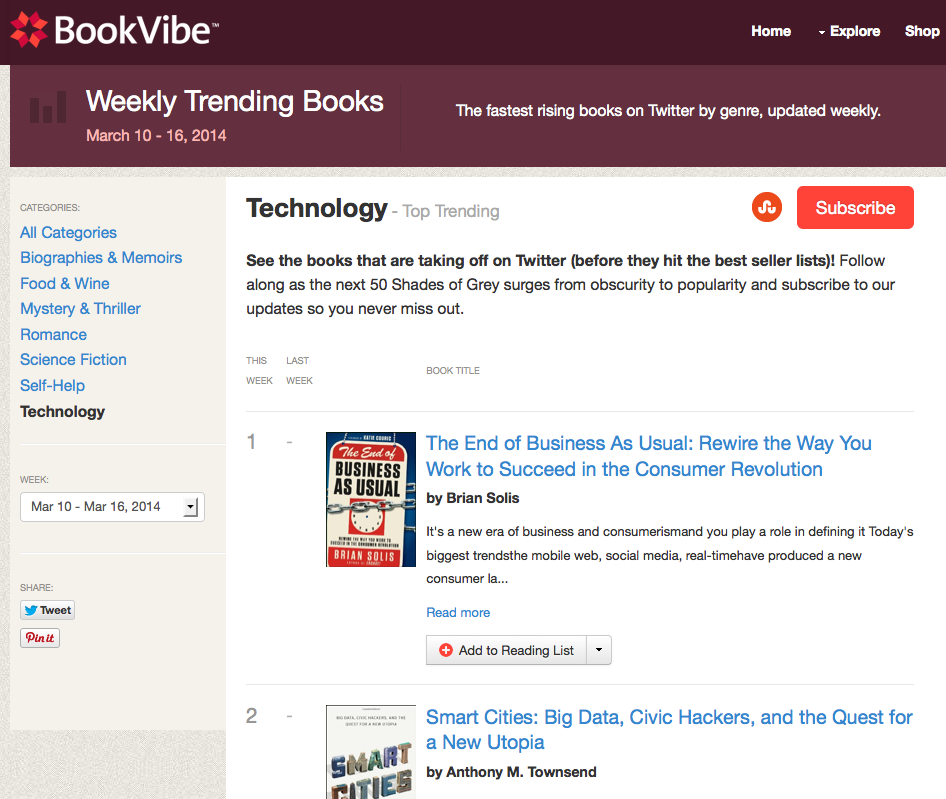The height and width of the screenshot is (799, 946).
Task: Select the Romance category
Action: tap(53, 334)
